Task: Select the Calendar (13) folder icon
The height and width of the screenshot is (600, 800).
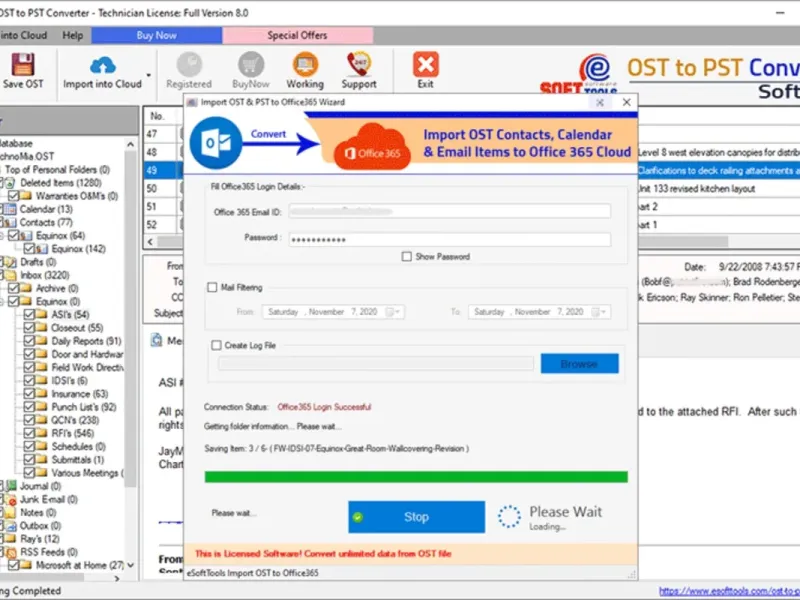Action: tap(10, 209)
